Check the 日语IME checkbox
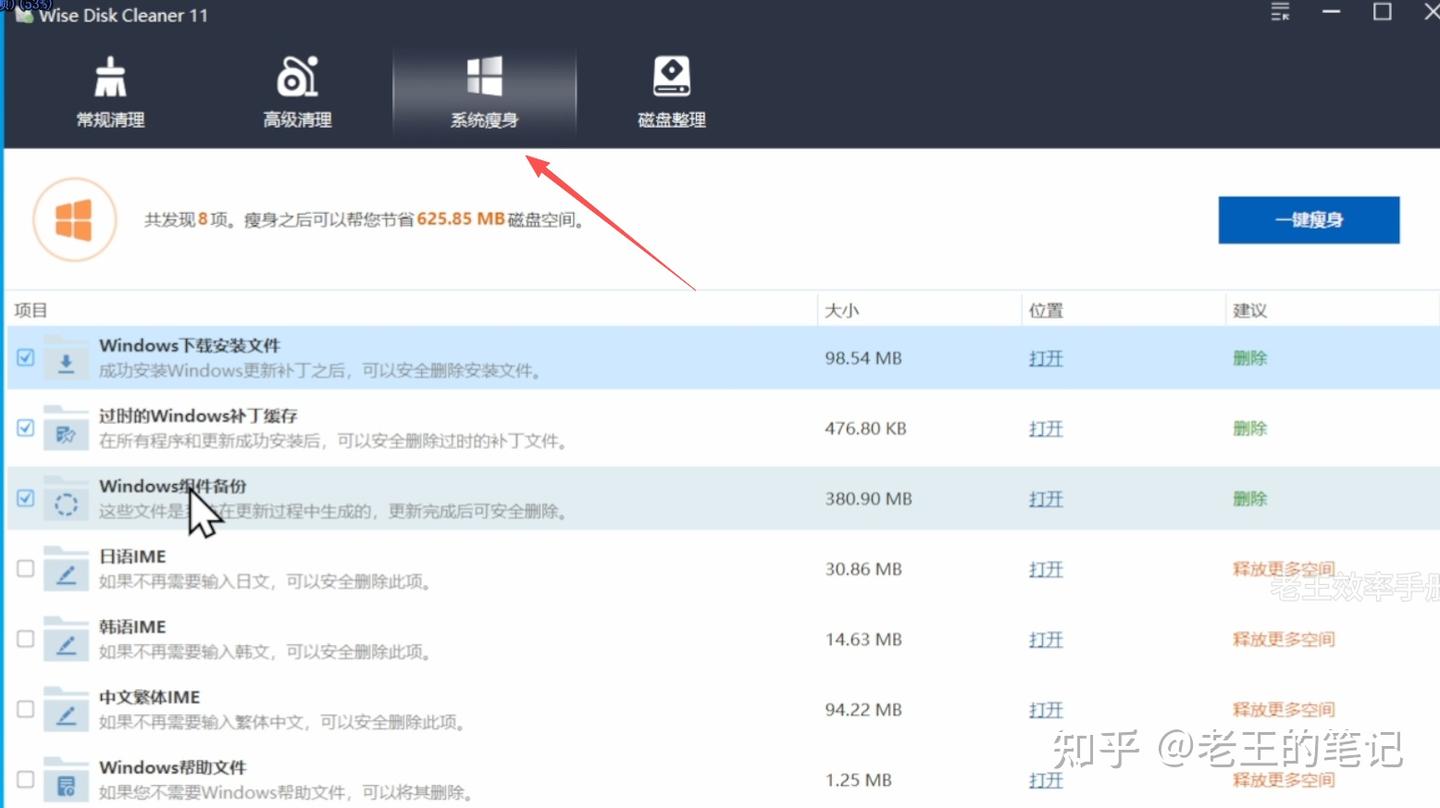 point(26,568)
